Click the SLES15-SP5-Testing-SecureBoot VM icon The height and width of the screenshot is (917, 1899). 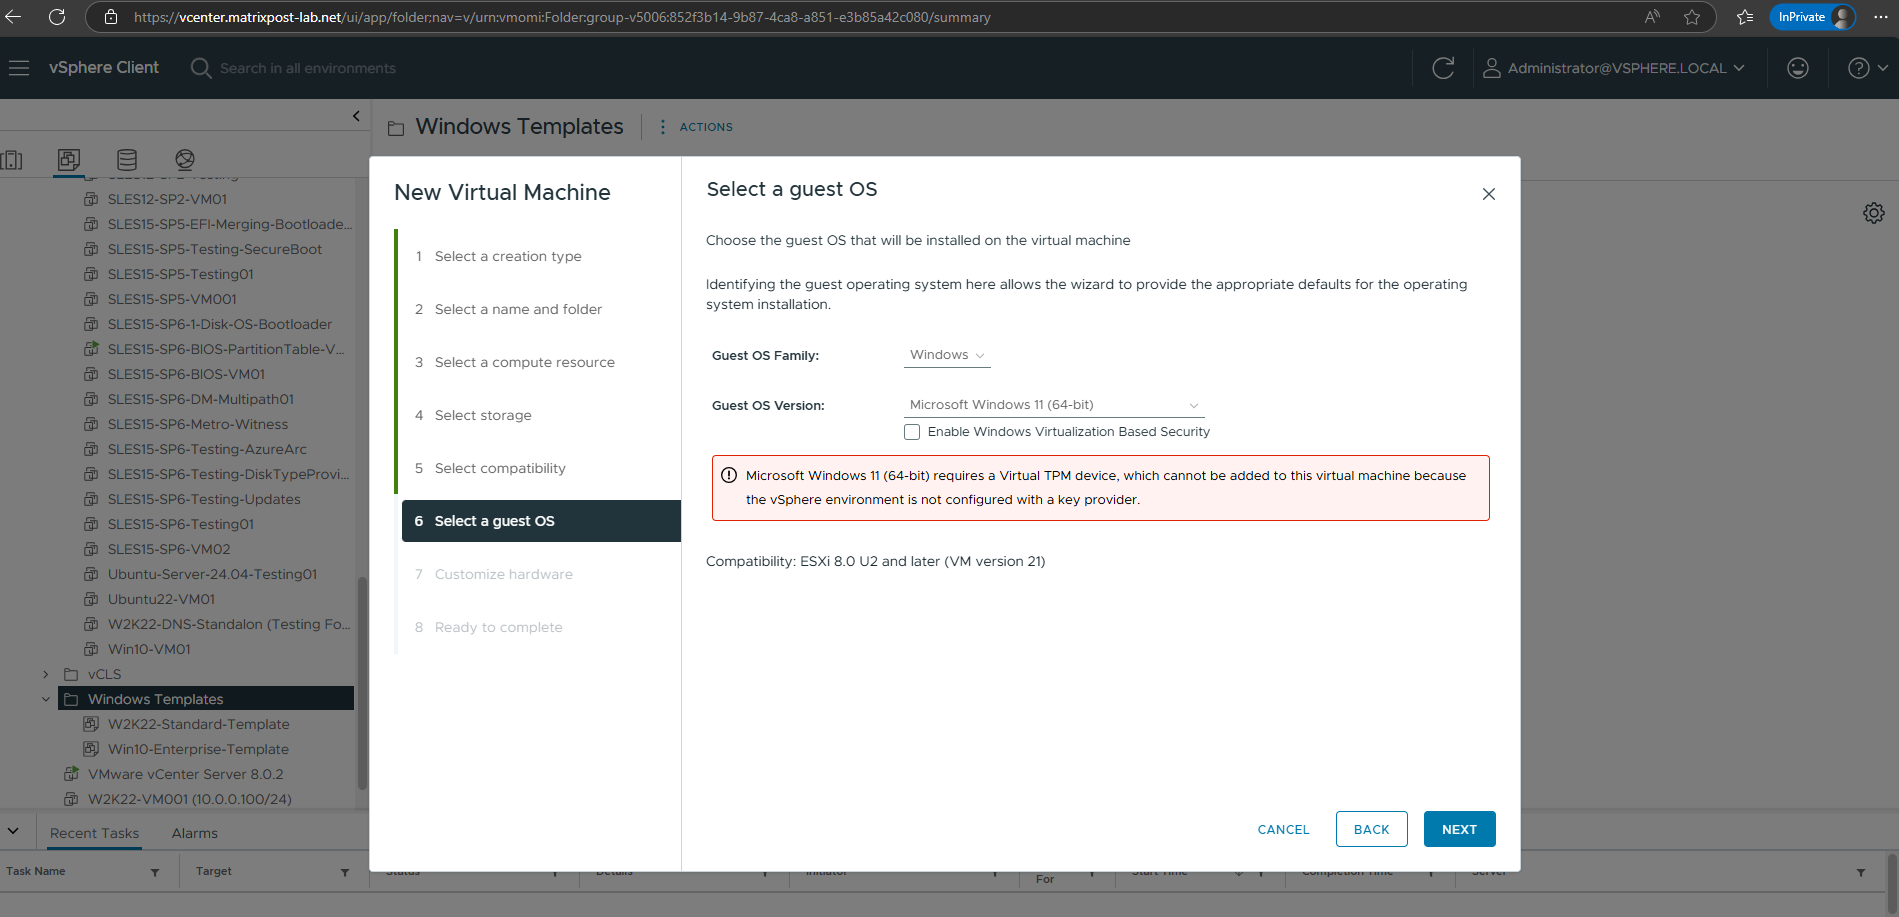tap(91, 249)
